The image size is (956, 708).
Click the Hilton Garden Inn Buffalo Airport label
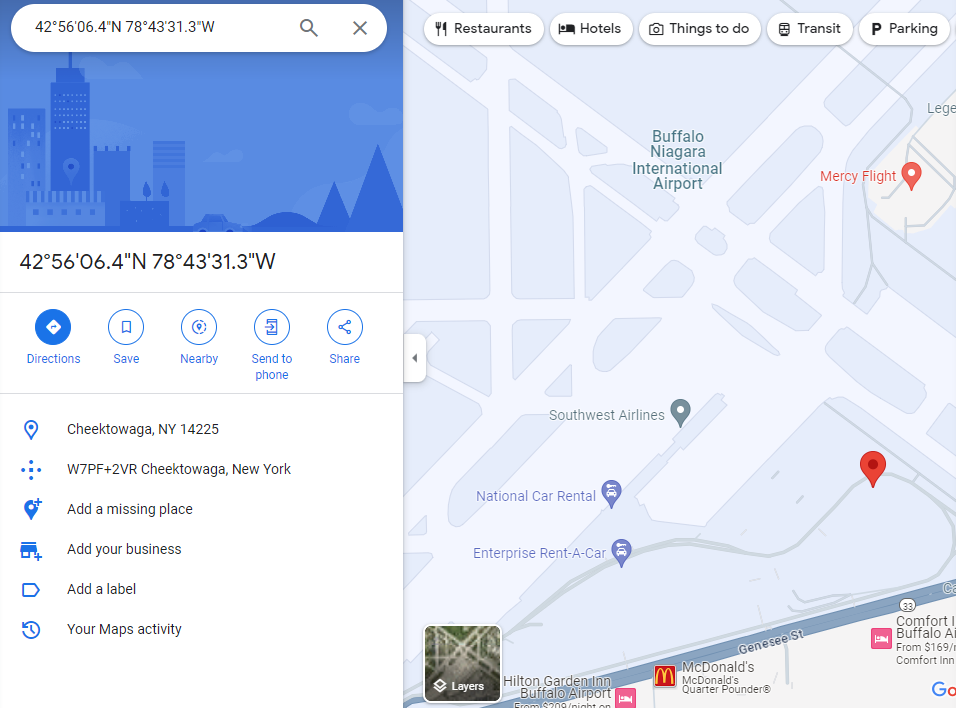pyautogui.click(x=557, y=687)
